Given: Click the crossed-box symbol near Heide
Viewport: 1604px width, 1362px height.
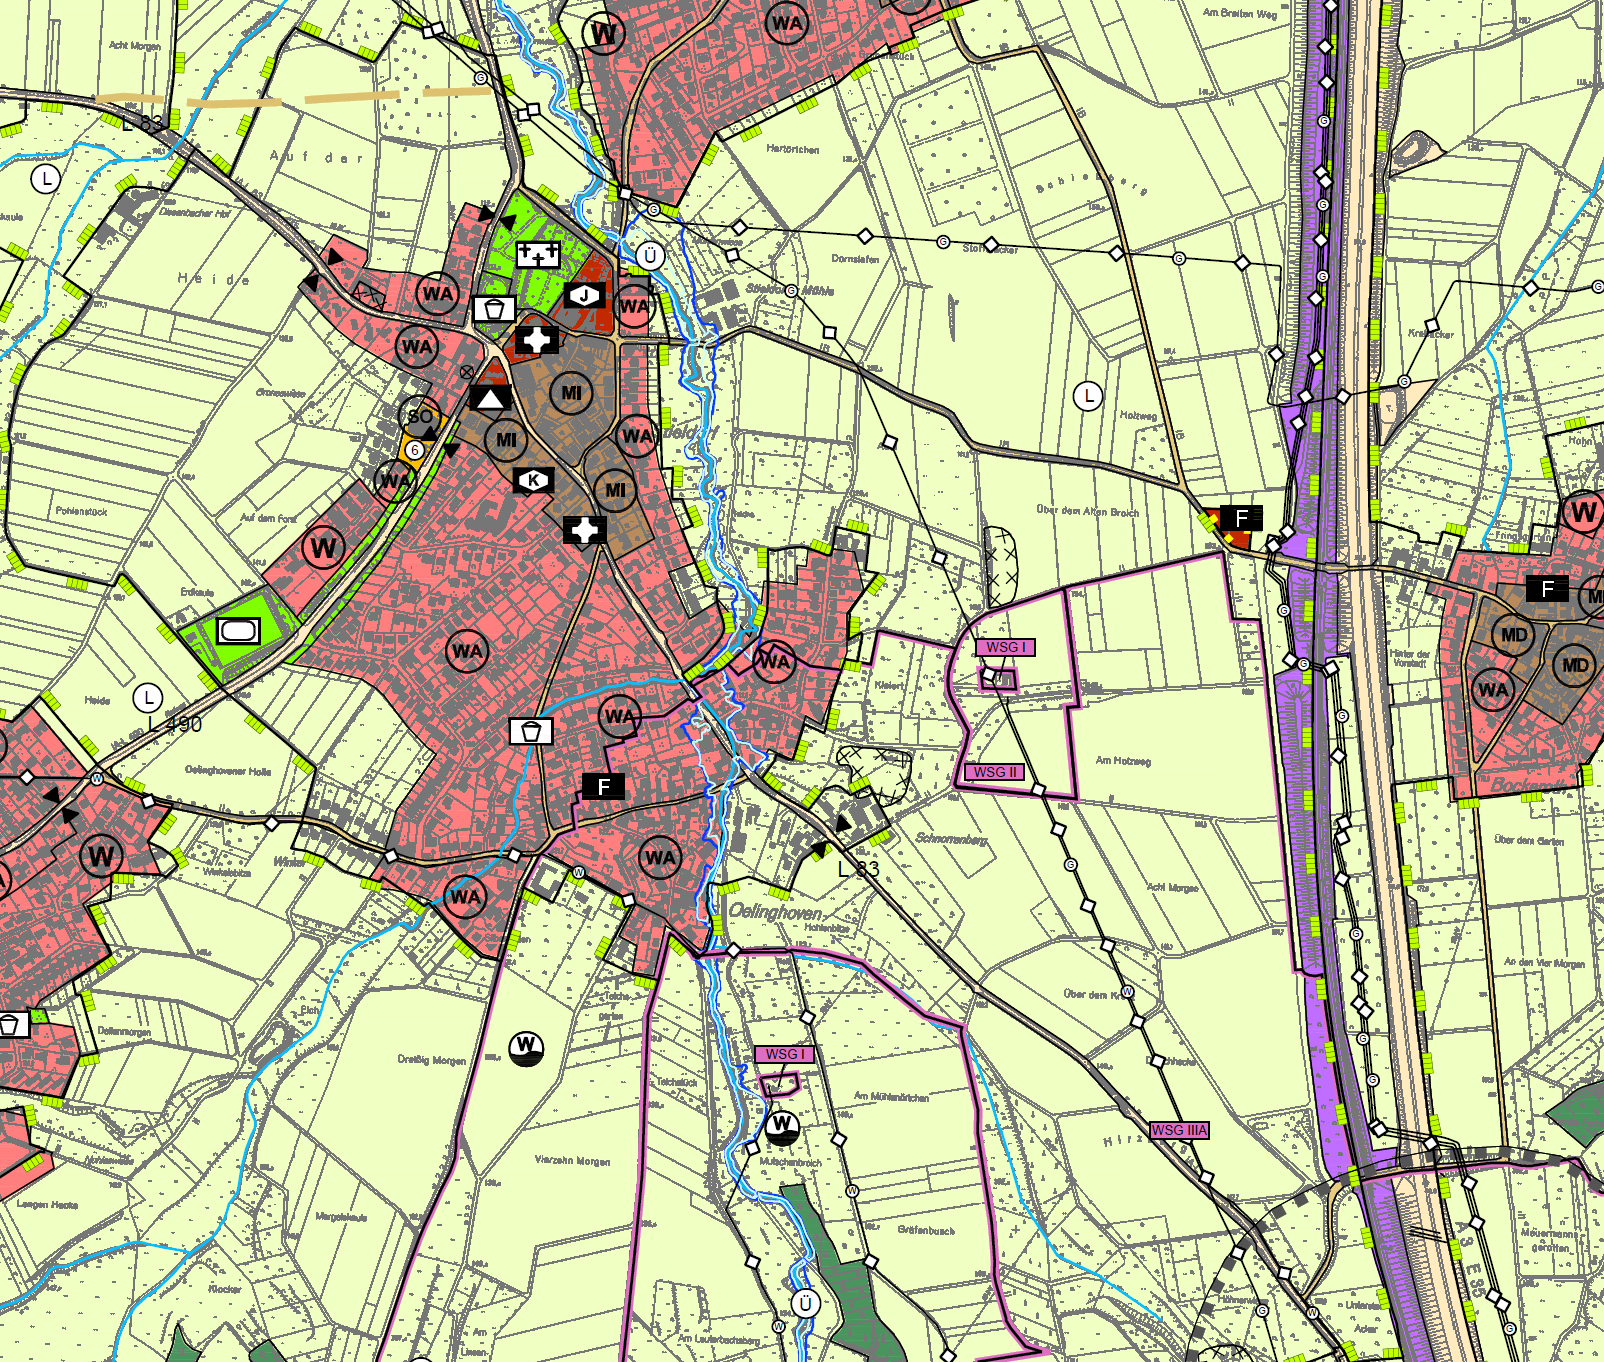Looking at the screenshot, I should 370,296.
